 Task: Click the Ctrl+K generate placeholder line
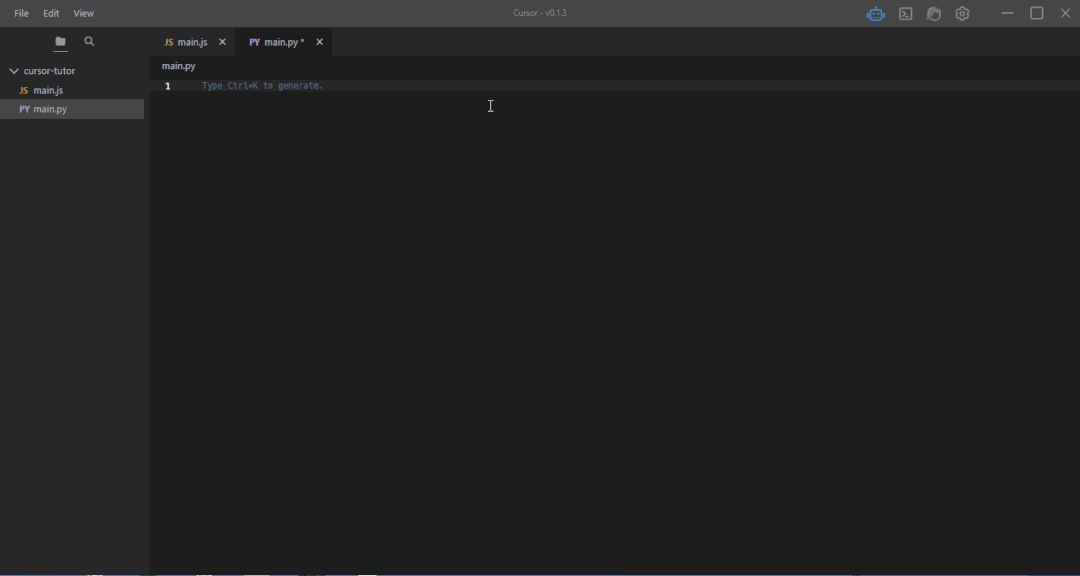(261, 86)
